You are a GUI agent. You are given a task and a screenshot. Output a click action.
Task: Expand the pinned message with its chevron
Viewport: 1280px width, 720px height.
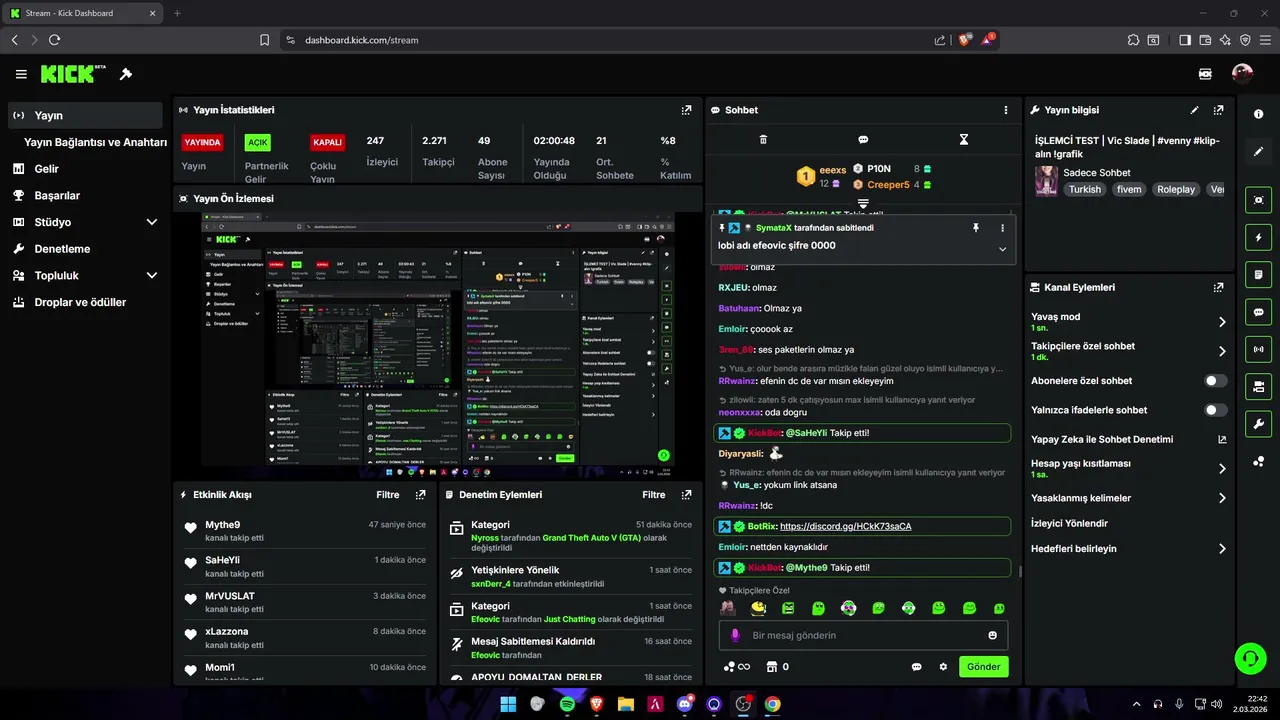point(1002,249)
